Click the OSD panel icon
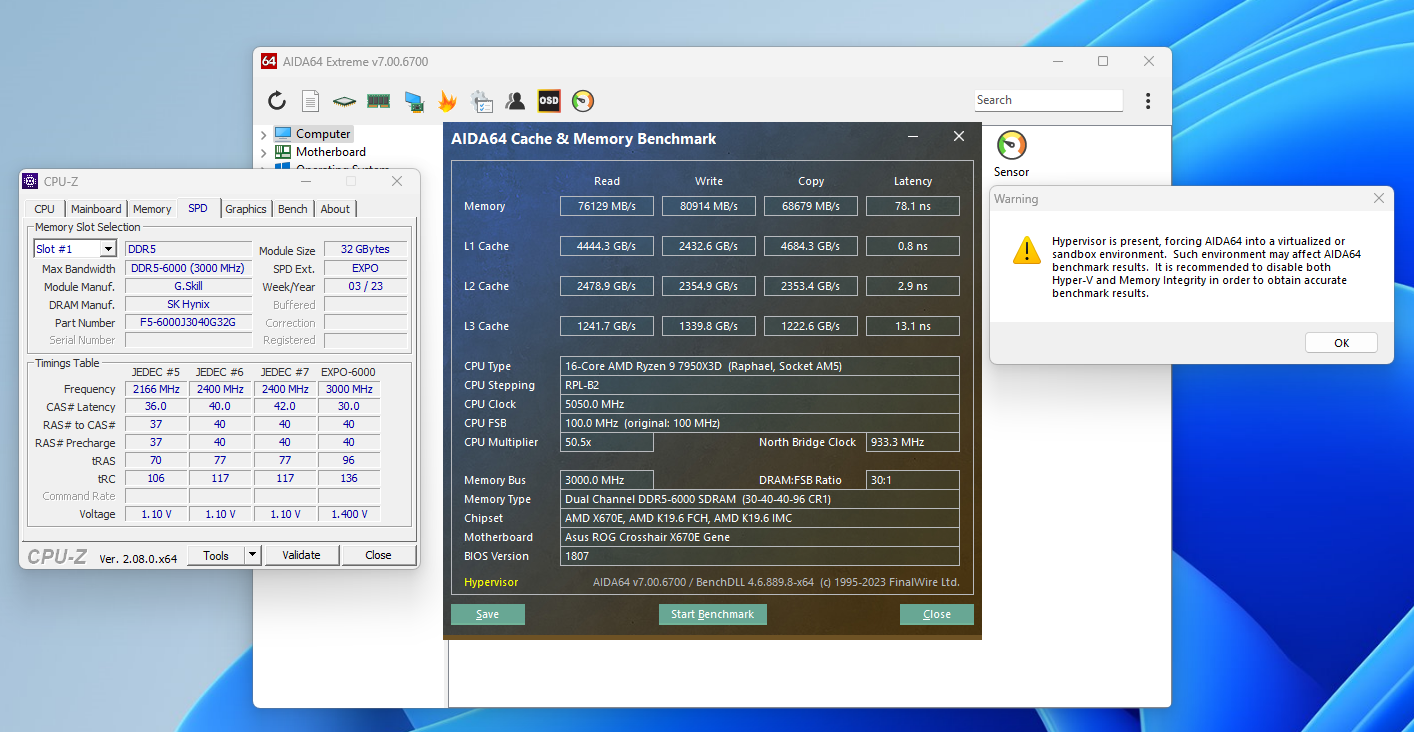Image resolution: width=1414 pixels, height=732 pixels. pos(549,101)
